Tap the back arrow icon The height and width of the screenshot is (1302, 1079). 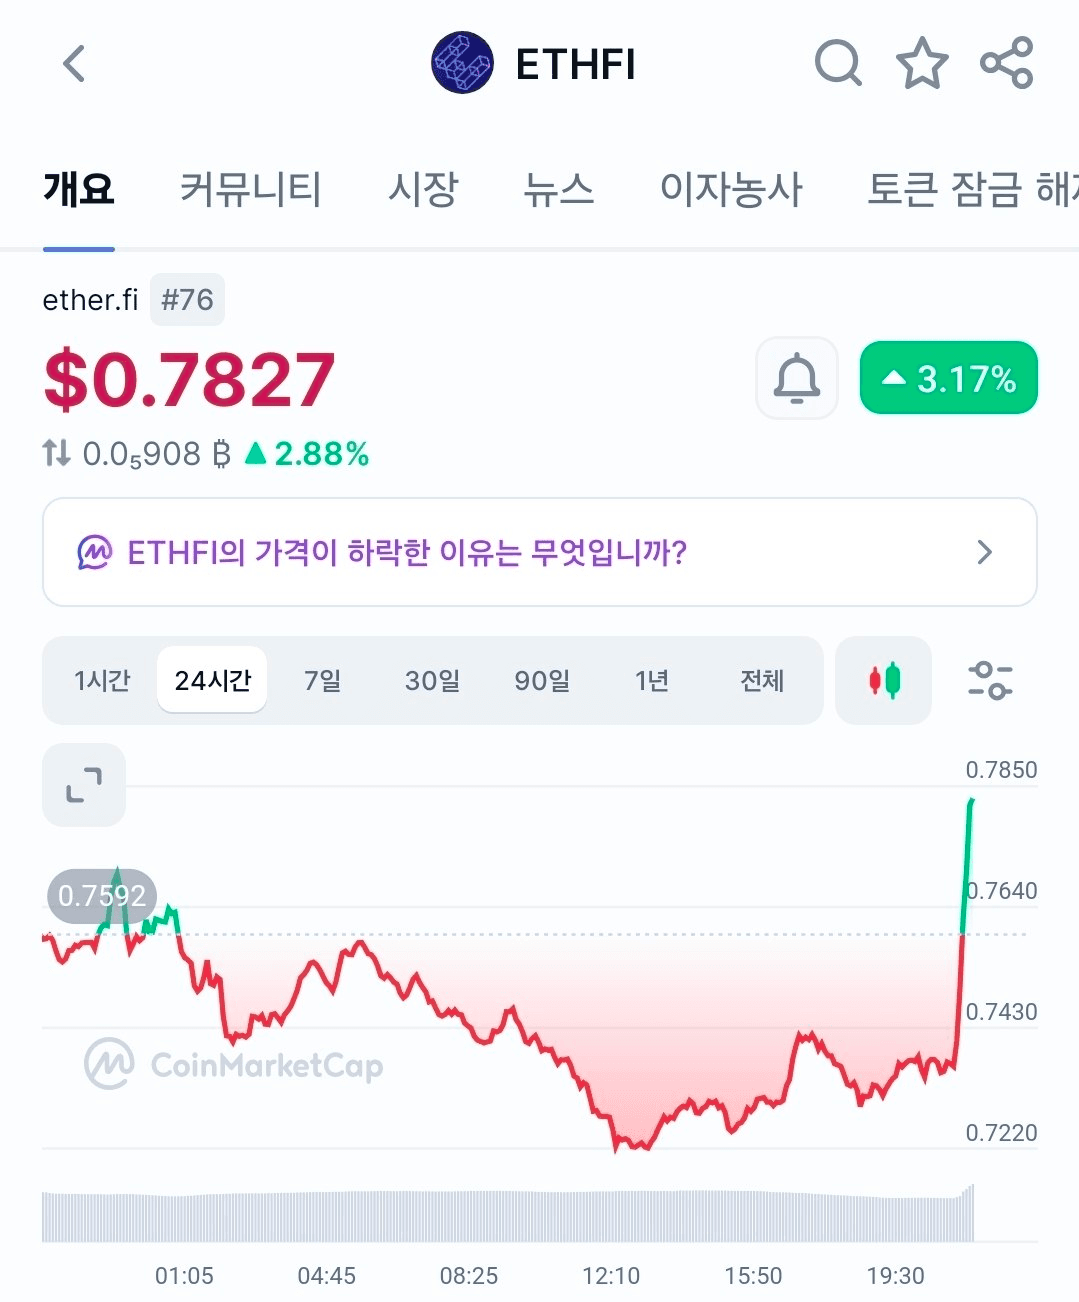pos(74,64)
